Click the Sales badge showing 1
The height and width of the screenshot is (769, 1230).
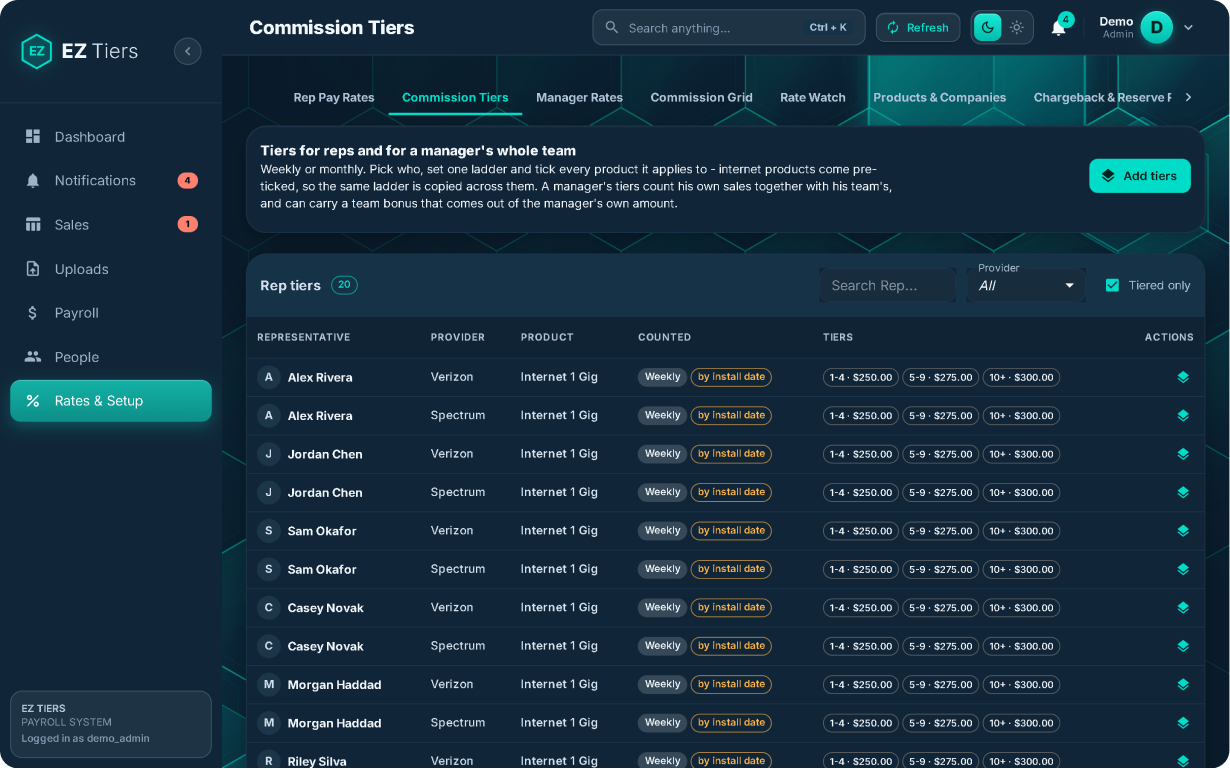point(188,225)
